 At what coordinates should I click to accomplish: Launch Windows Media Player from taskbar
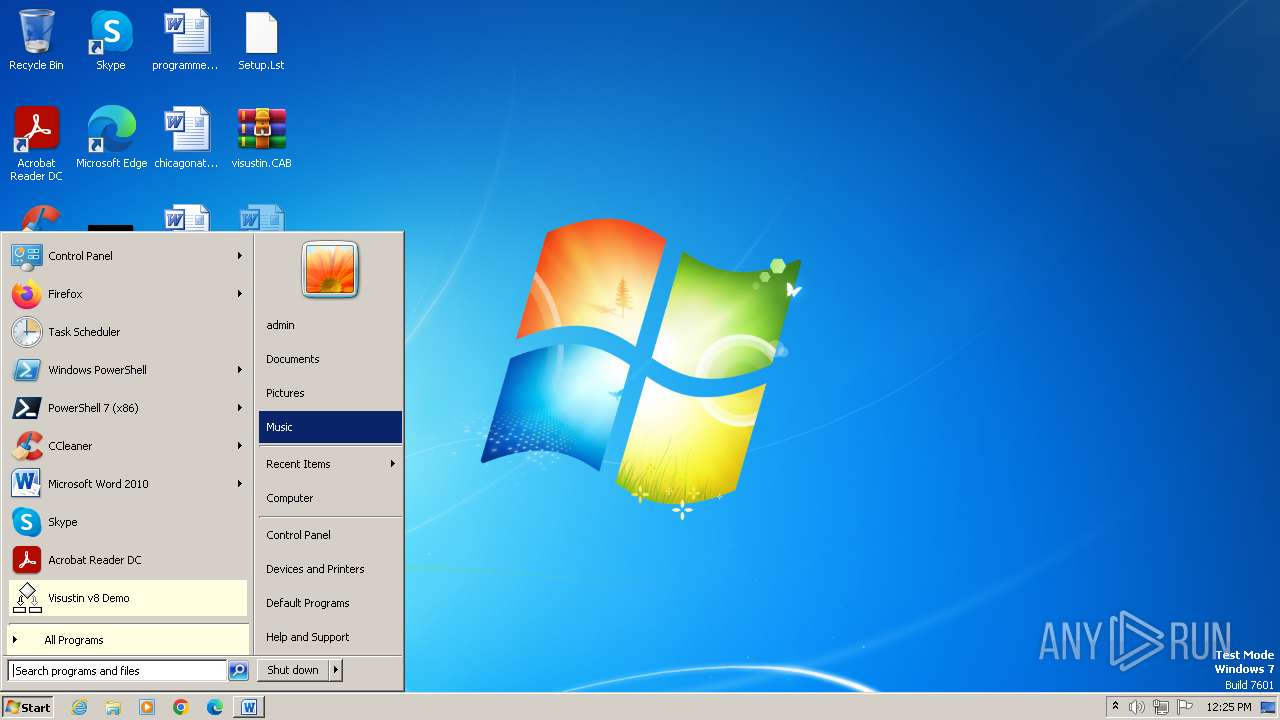point(147,707)
